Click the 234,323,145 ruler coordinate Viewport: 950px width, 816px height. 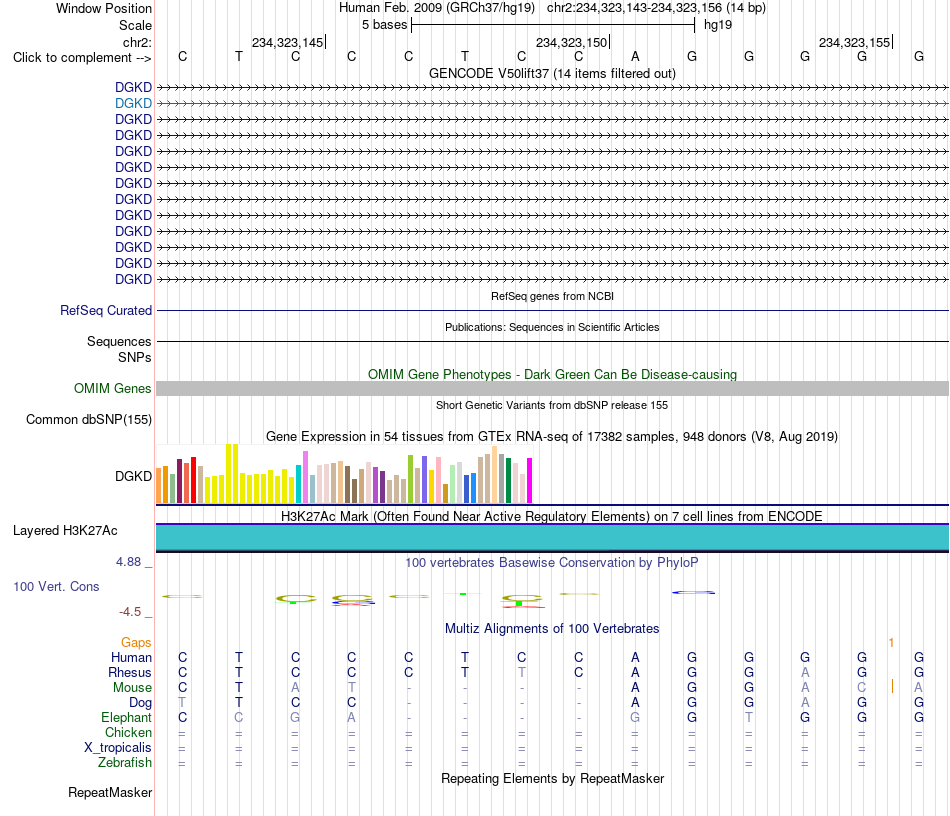point(287,42)
